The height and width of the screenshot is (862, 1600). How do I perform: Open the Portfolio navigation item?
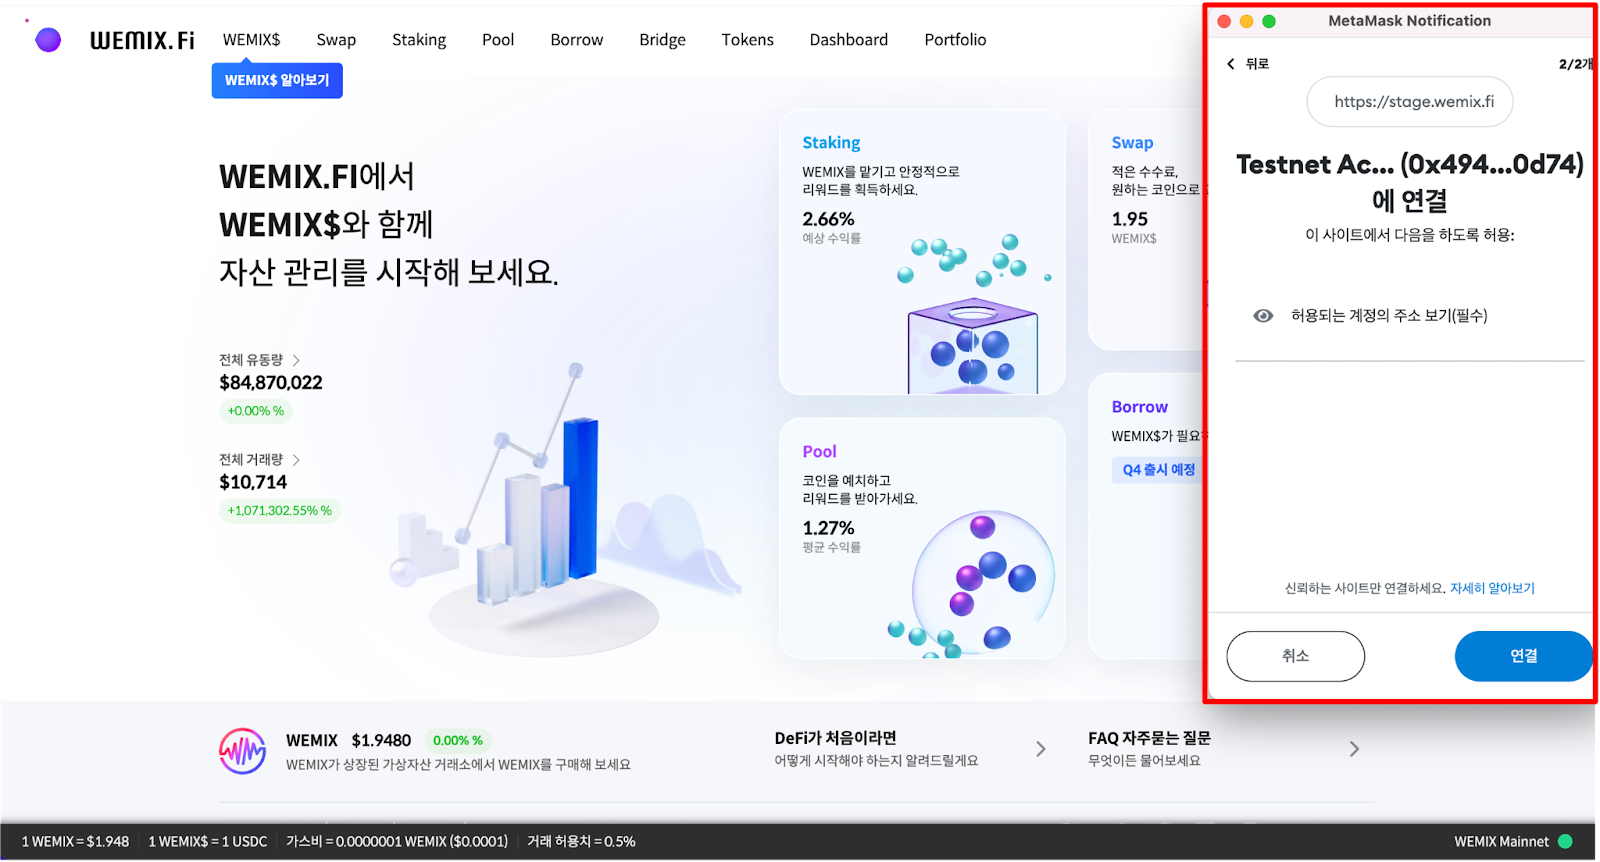955,40
